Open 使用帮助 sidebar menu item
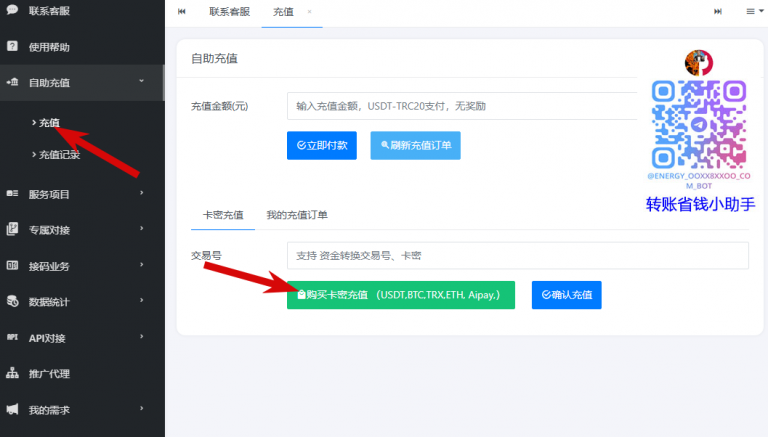 [82, 47]
